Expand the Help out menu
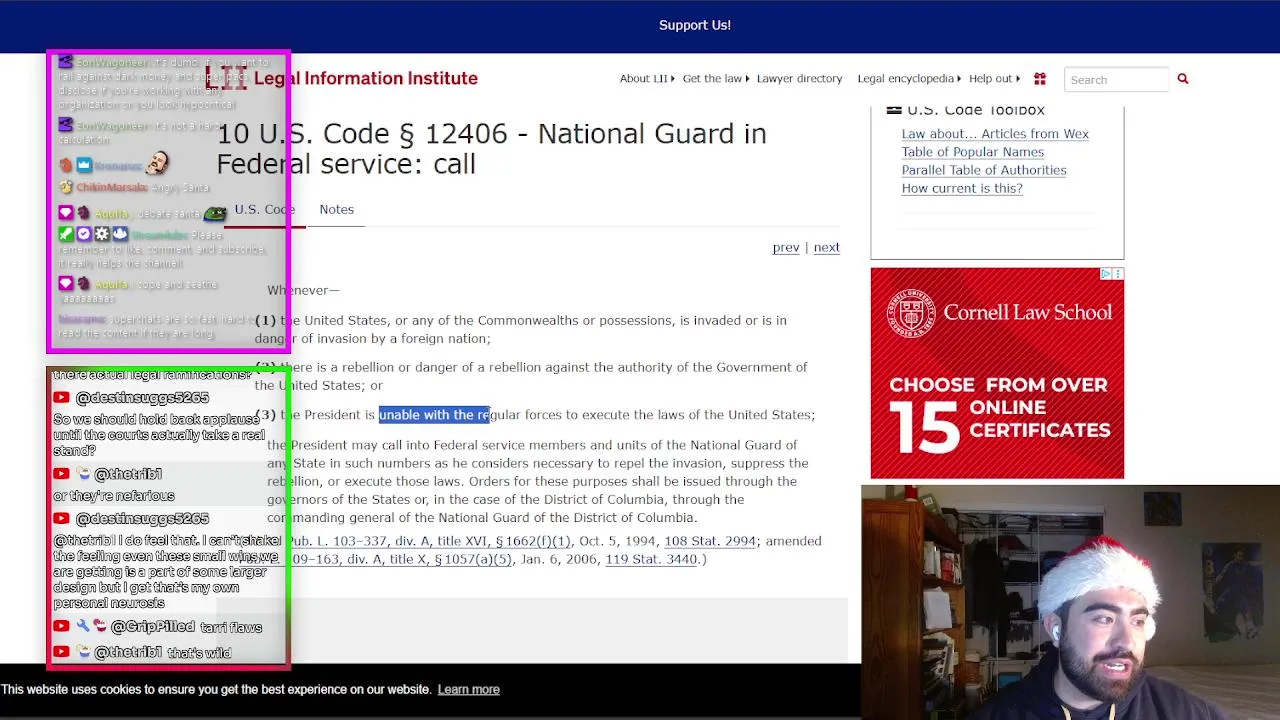This screenshot has height=720, width=1280. coord(994,79)
